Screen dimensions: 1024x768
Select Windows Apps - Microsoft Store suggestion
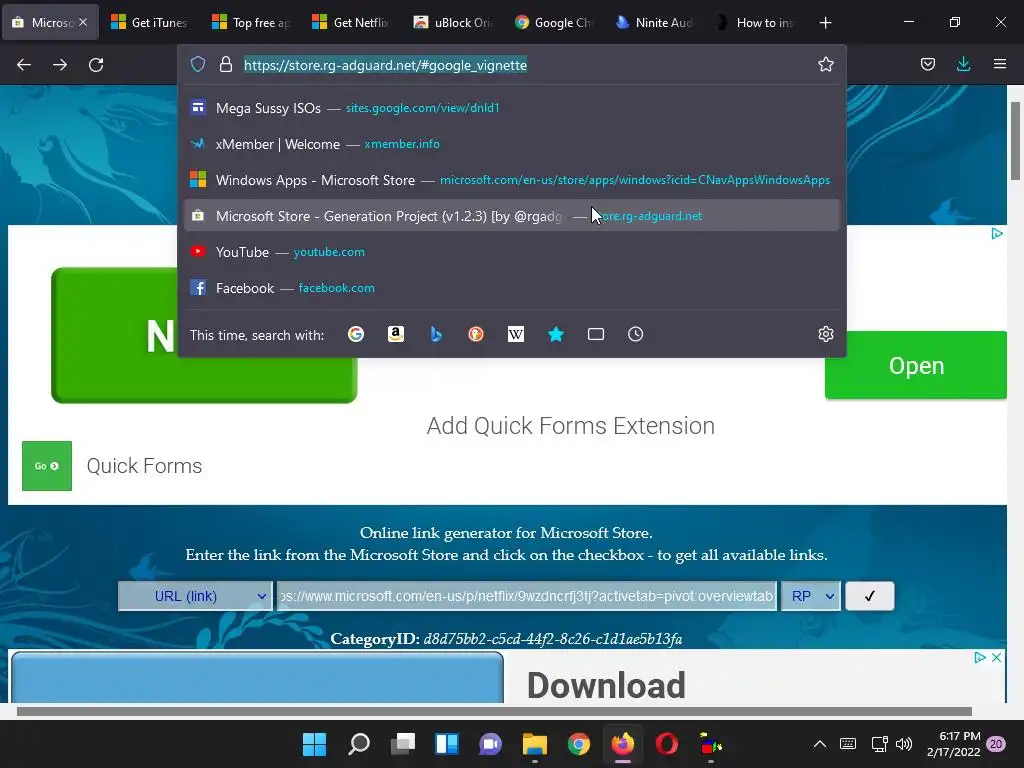click(512, 180)
